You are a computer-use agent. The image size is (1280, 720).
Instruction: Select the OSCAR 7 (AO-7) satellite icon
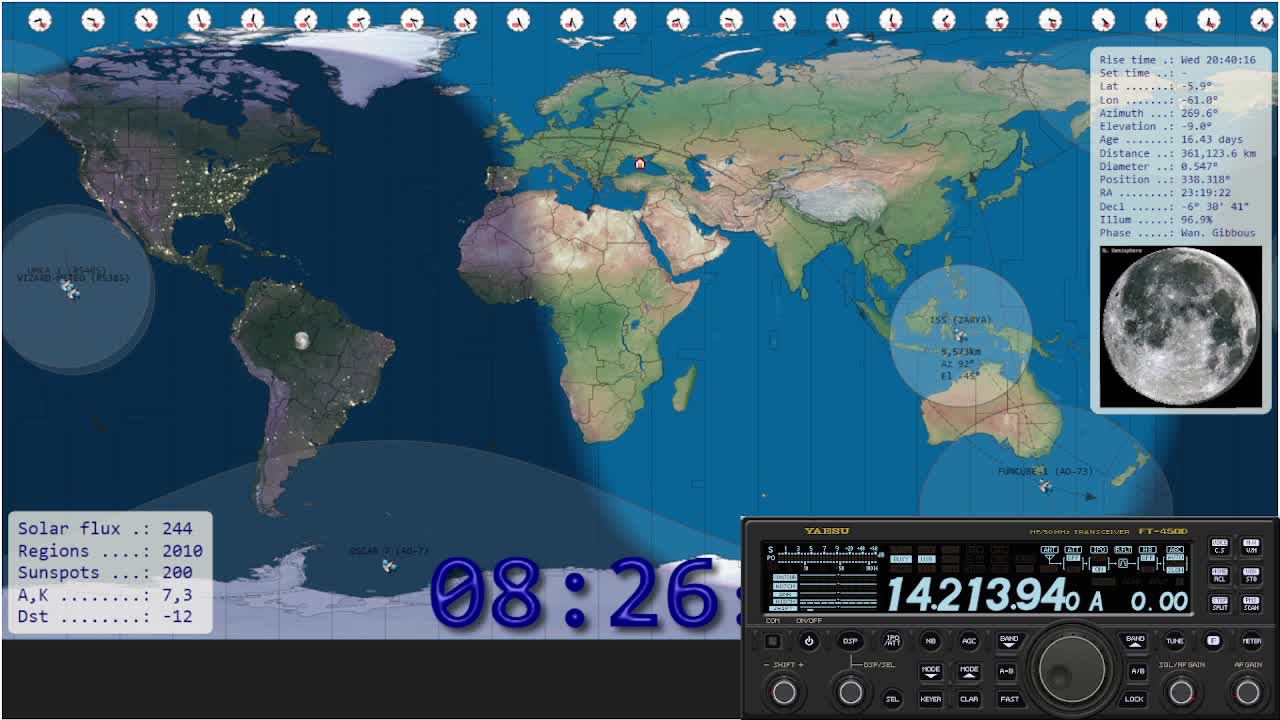click(389, 566)
